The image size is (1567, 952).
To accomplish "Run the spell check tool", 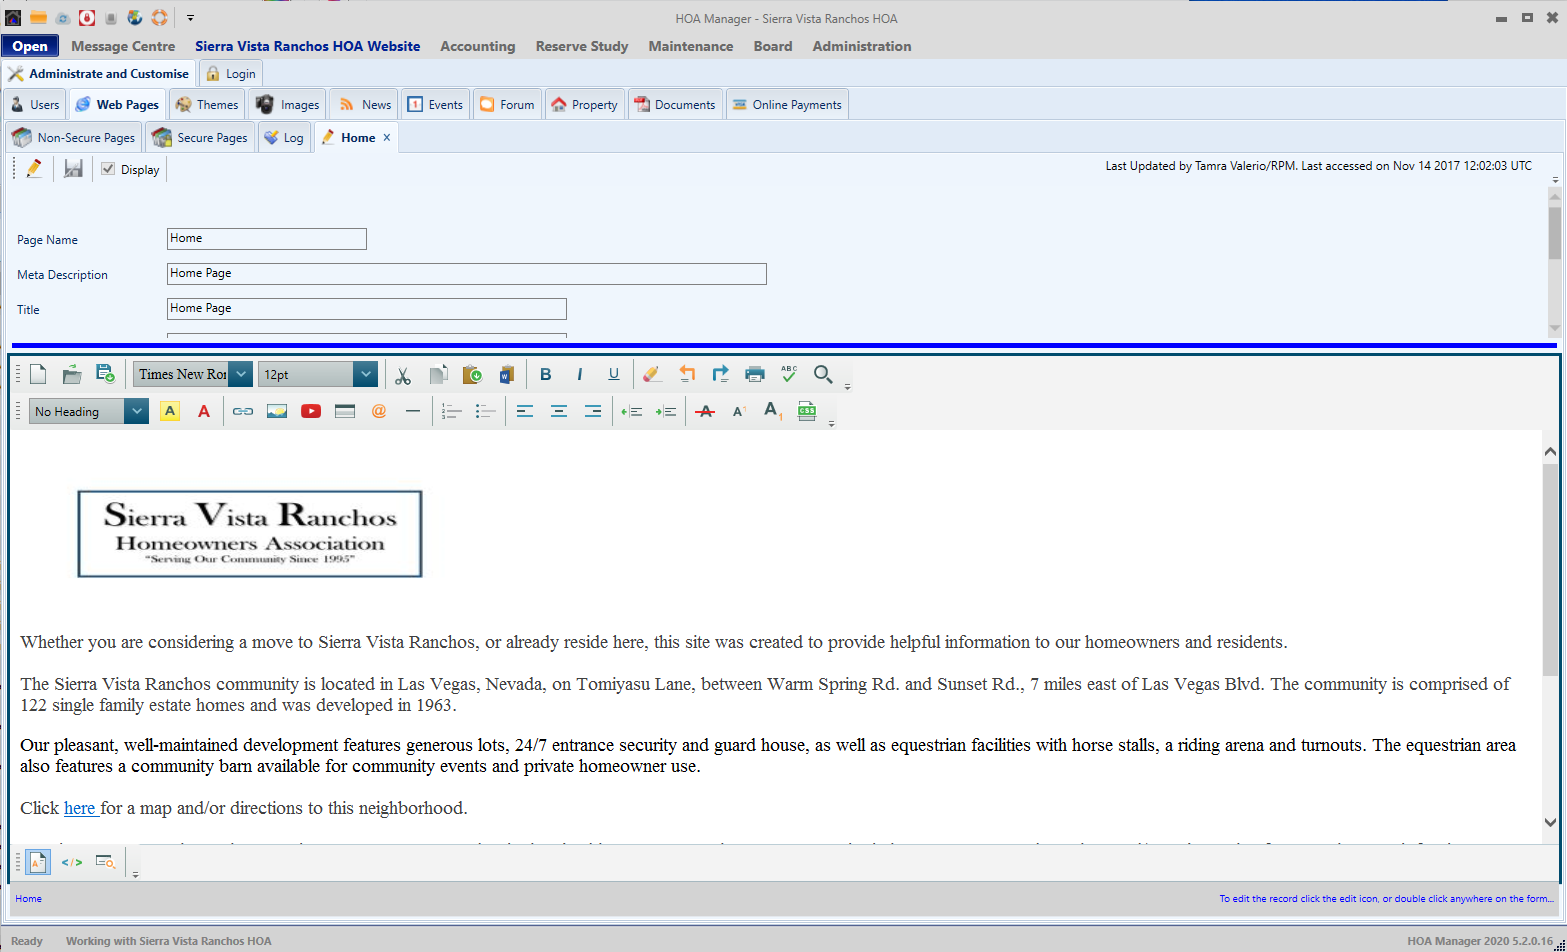I will (789, 374).
